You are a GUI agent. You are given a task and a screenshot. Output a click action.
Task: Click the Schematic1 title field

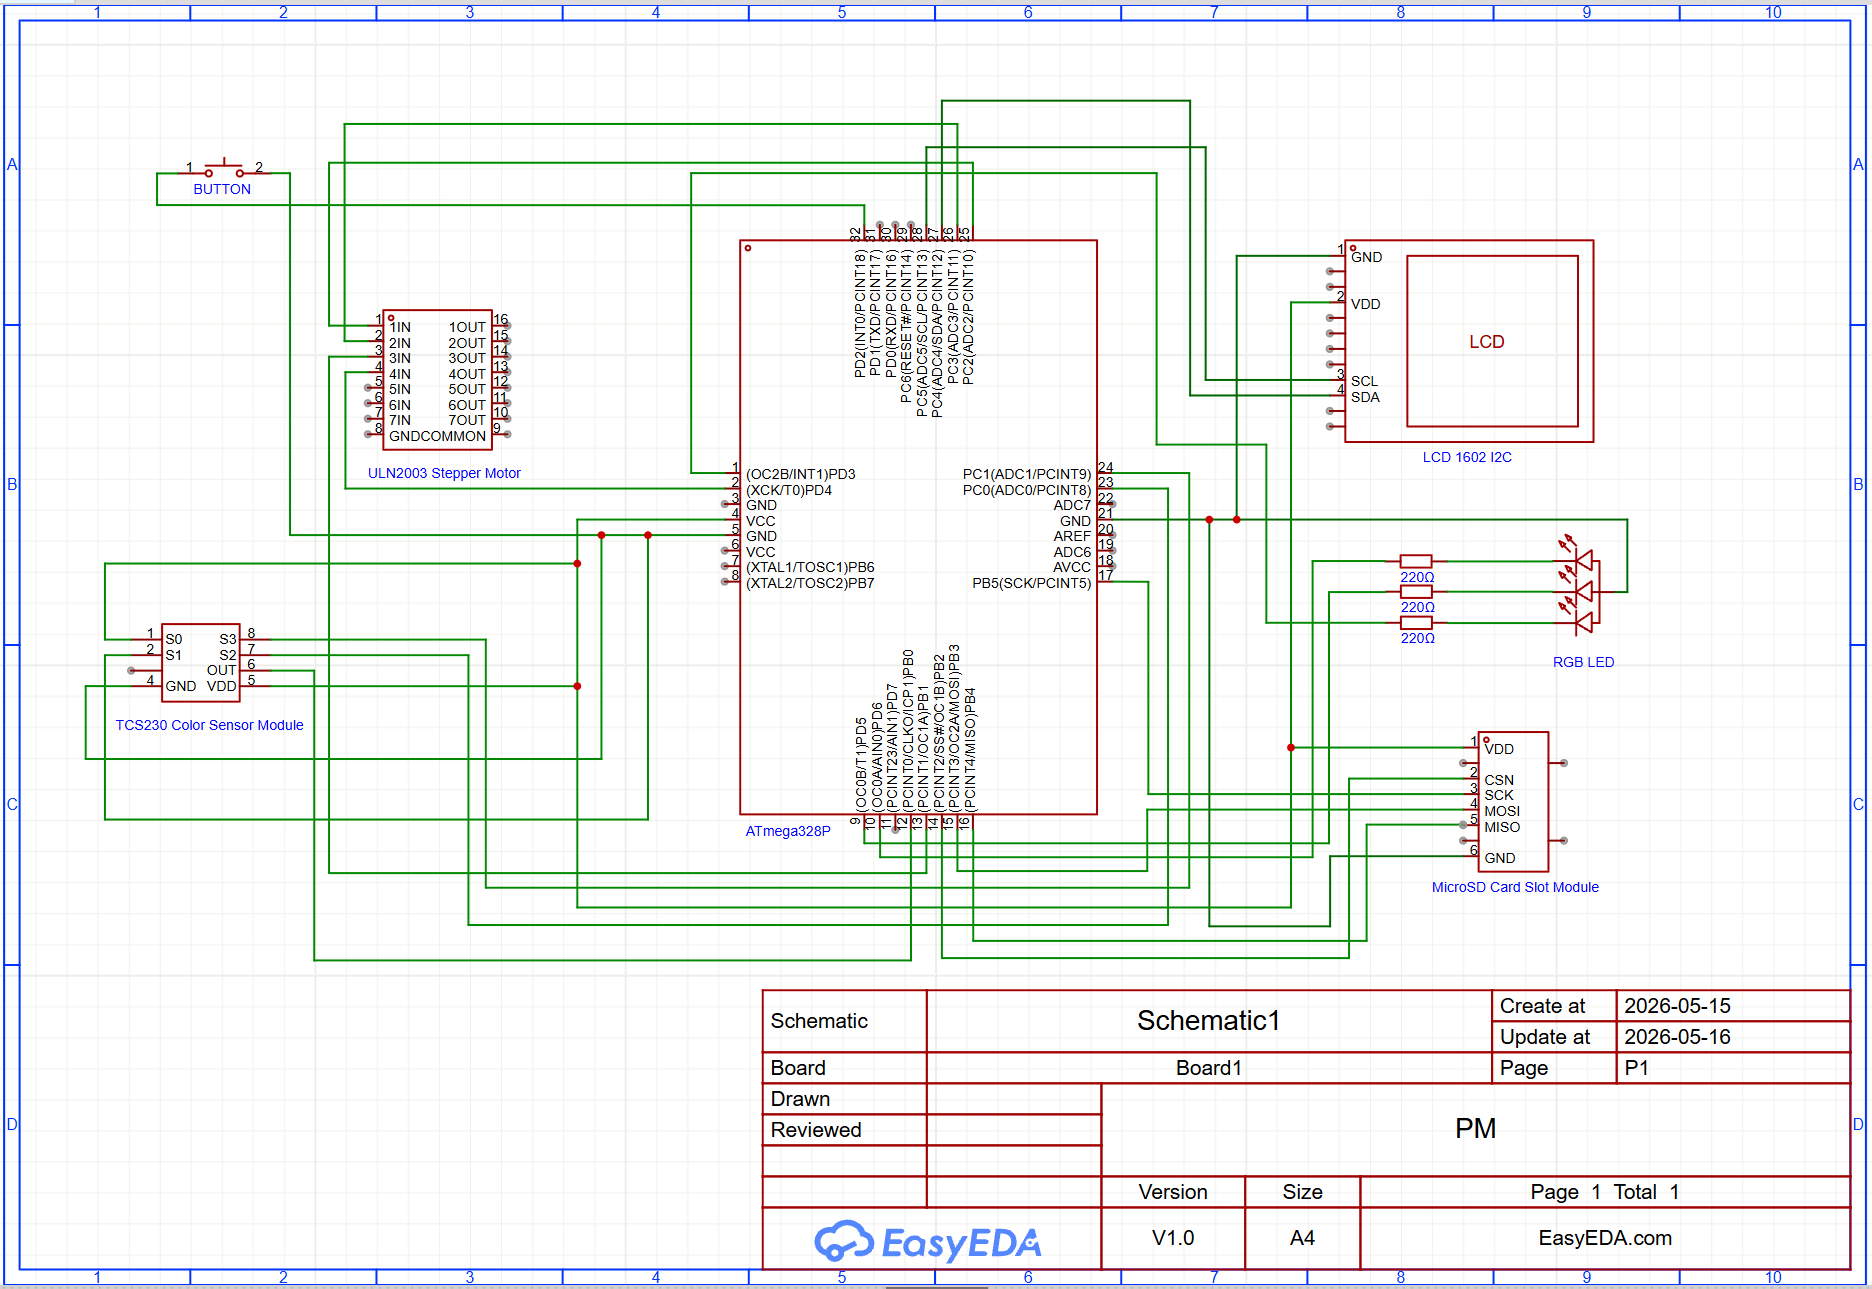pyautogui.click(x=1208, y=1020)
